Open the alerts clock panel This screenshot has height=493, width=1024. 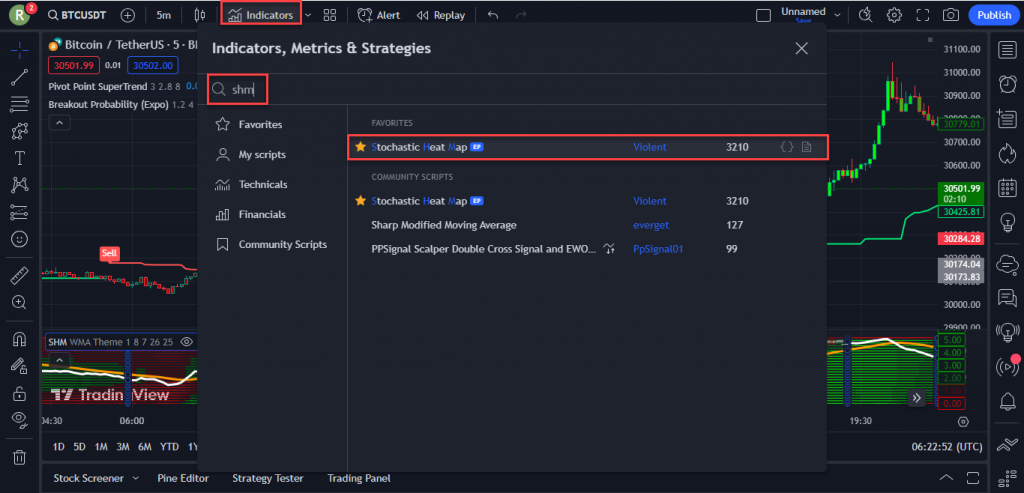(1007, 84)
